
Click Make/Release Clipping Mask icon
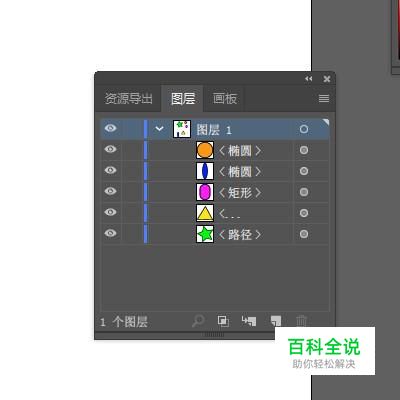pyautogui.click(x=223, y=321)
